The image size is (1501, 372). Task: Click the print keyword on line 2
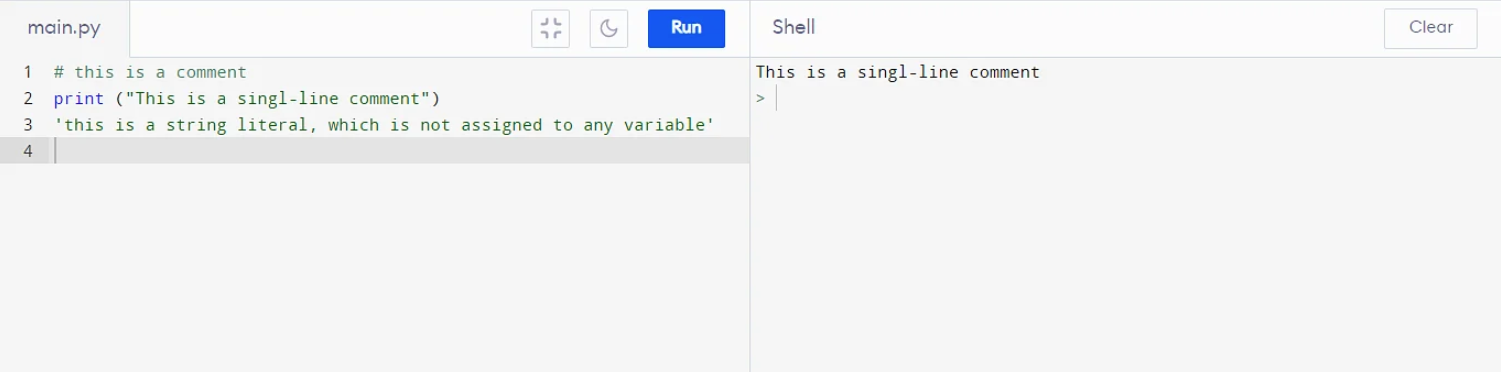click(x=78, y=98)
